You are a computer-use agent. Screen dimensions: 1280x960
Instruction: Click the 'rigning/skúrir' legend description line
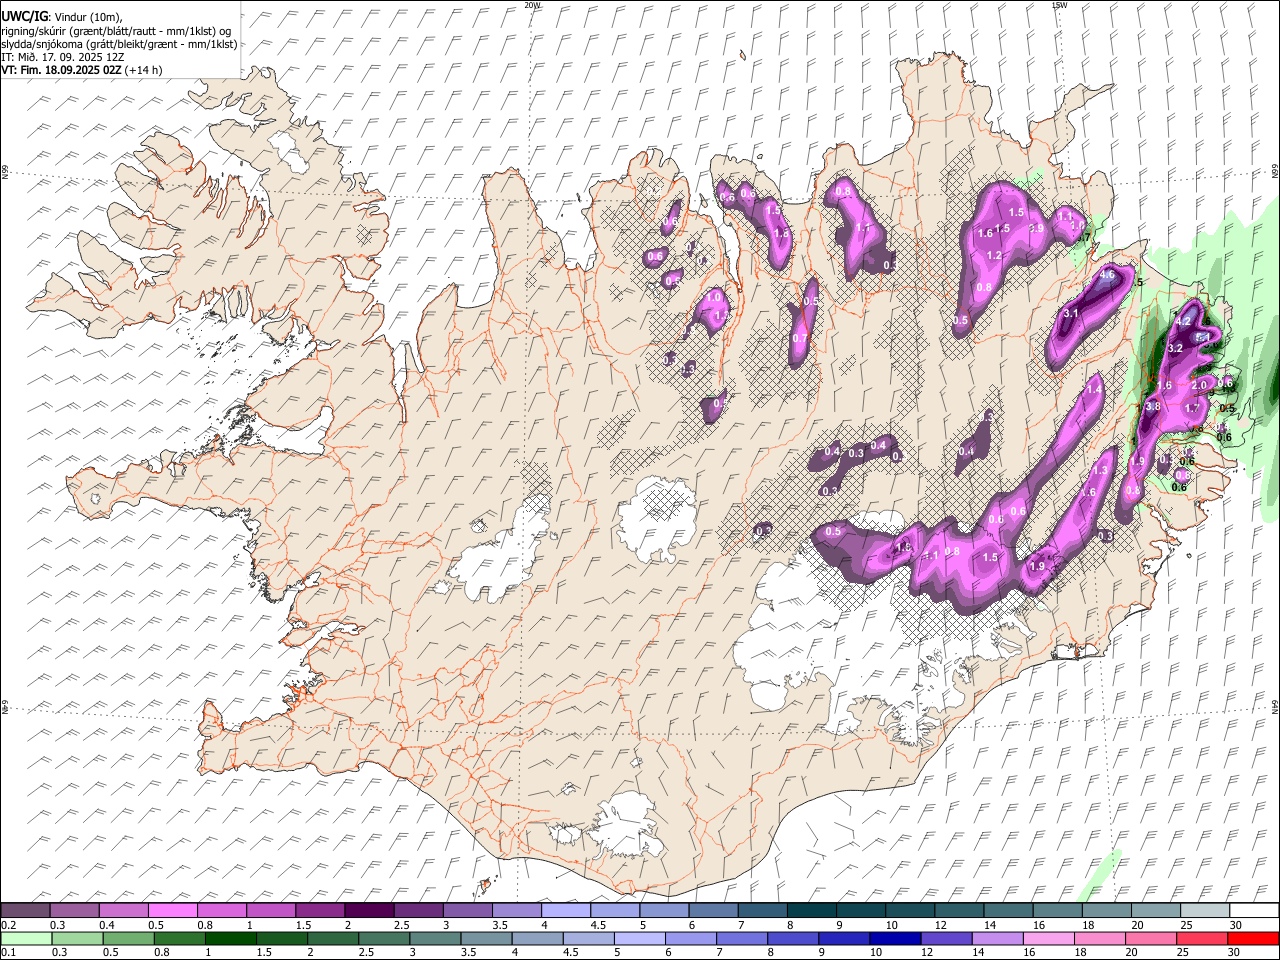click(x=116, y=31)
